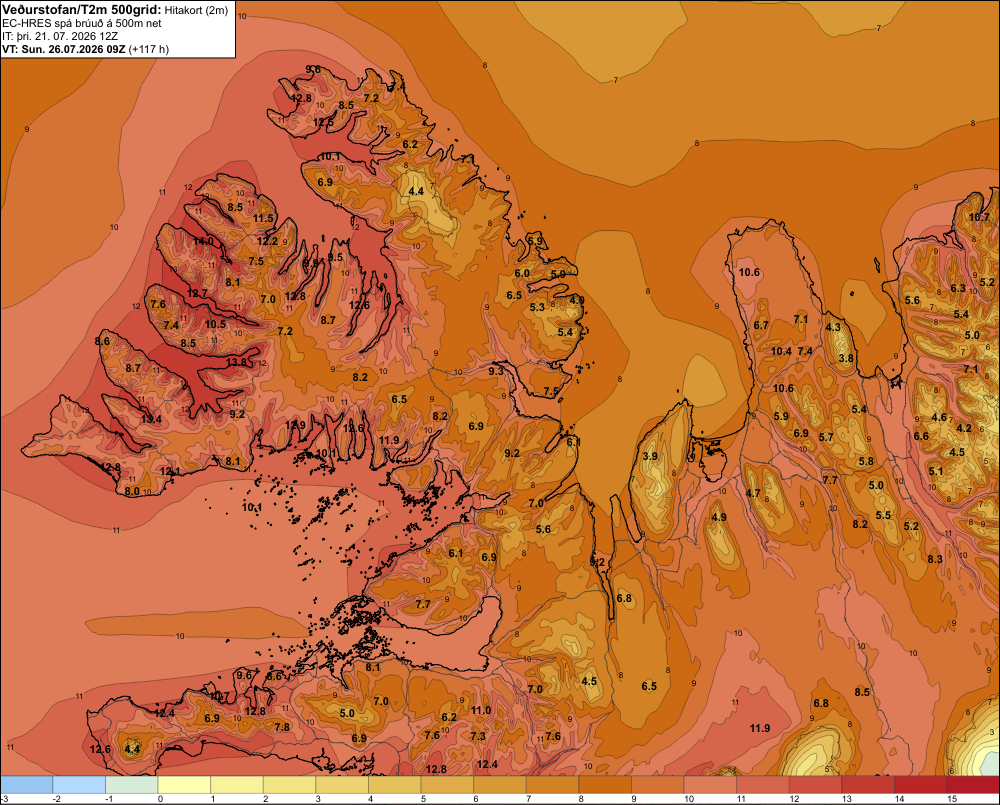Click the legend tick label 15

tap(952, 799)
